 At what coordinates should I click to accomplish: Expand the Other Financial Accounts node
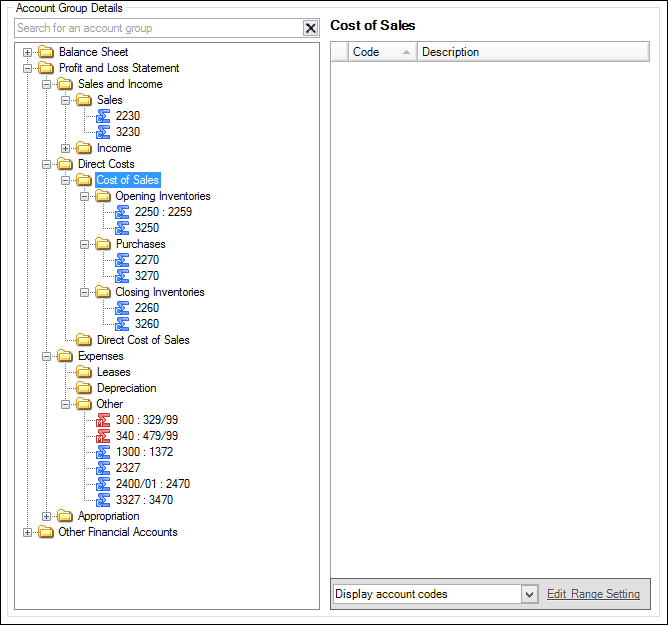(x=28, y=532)
